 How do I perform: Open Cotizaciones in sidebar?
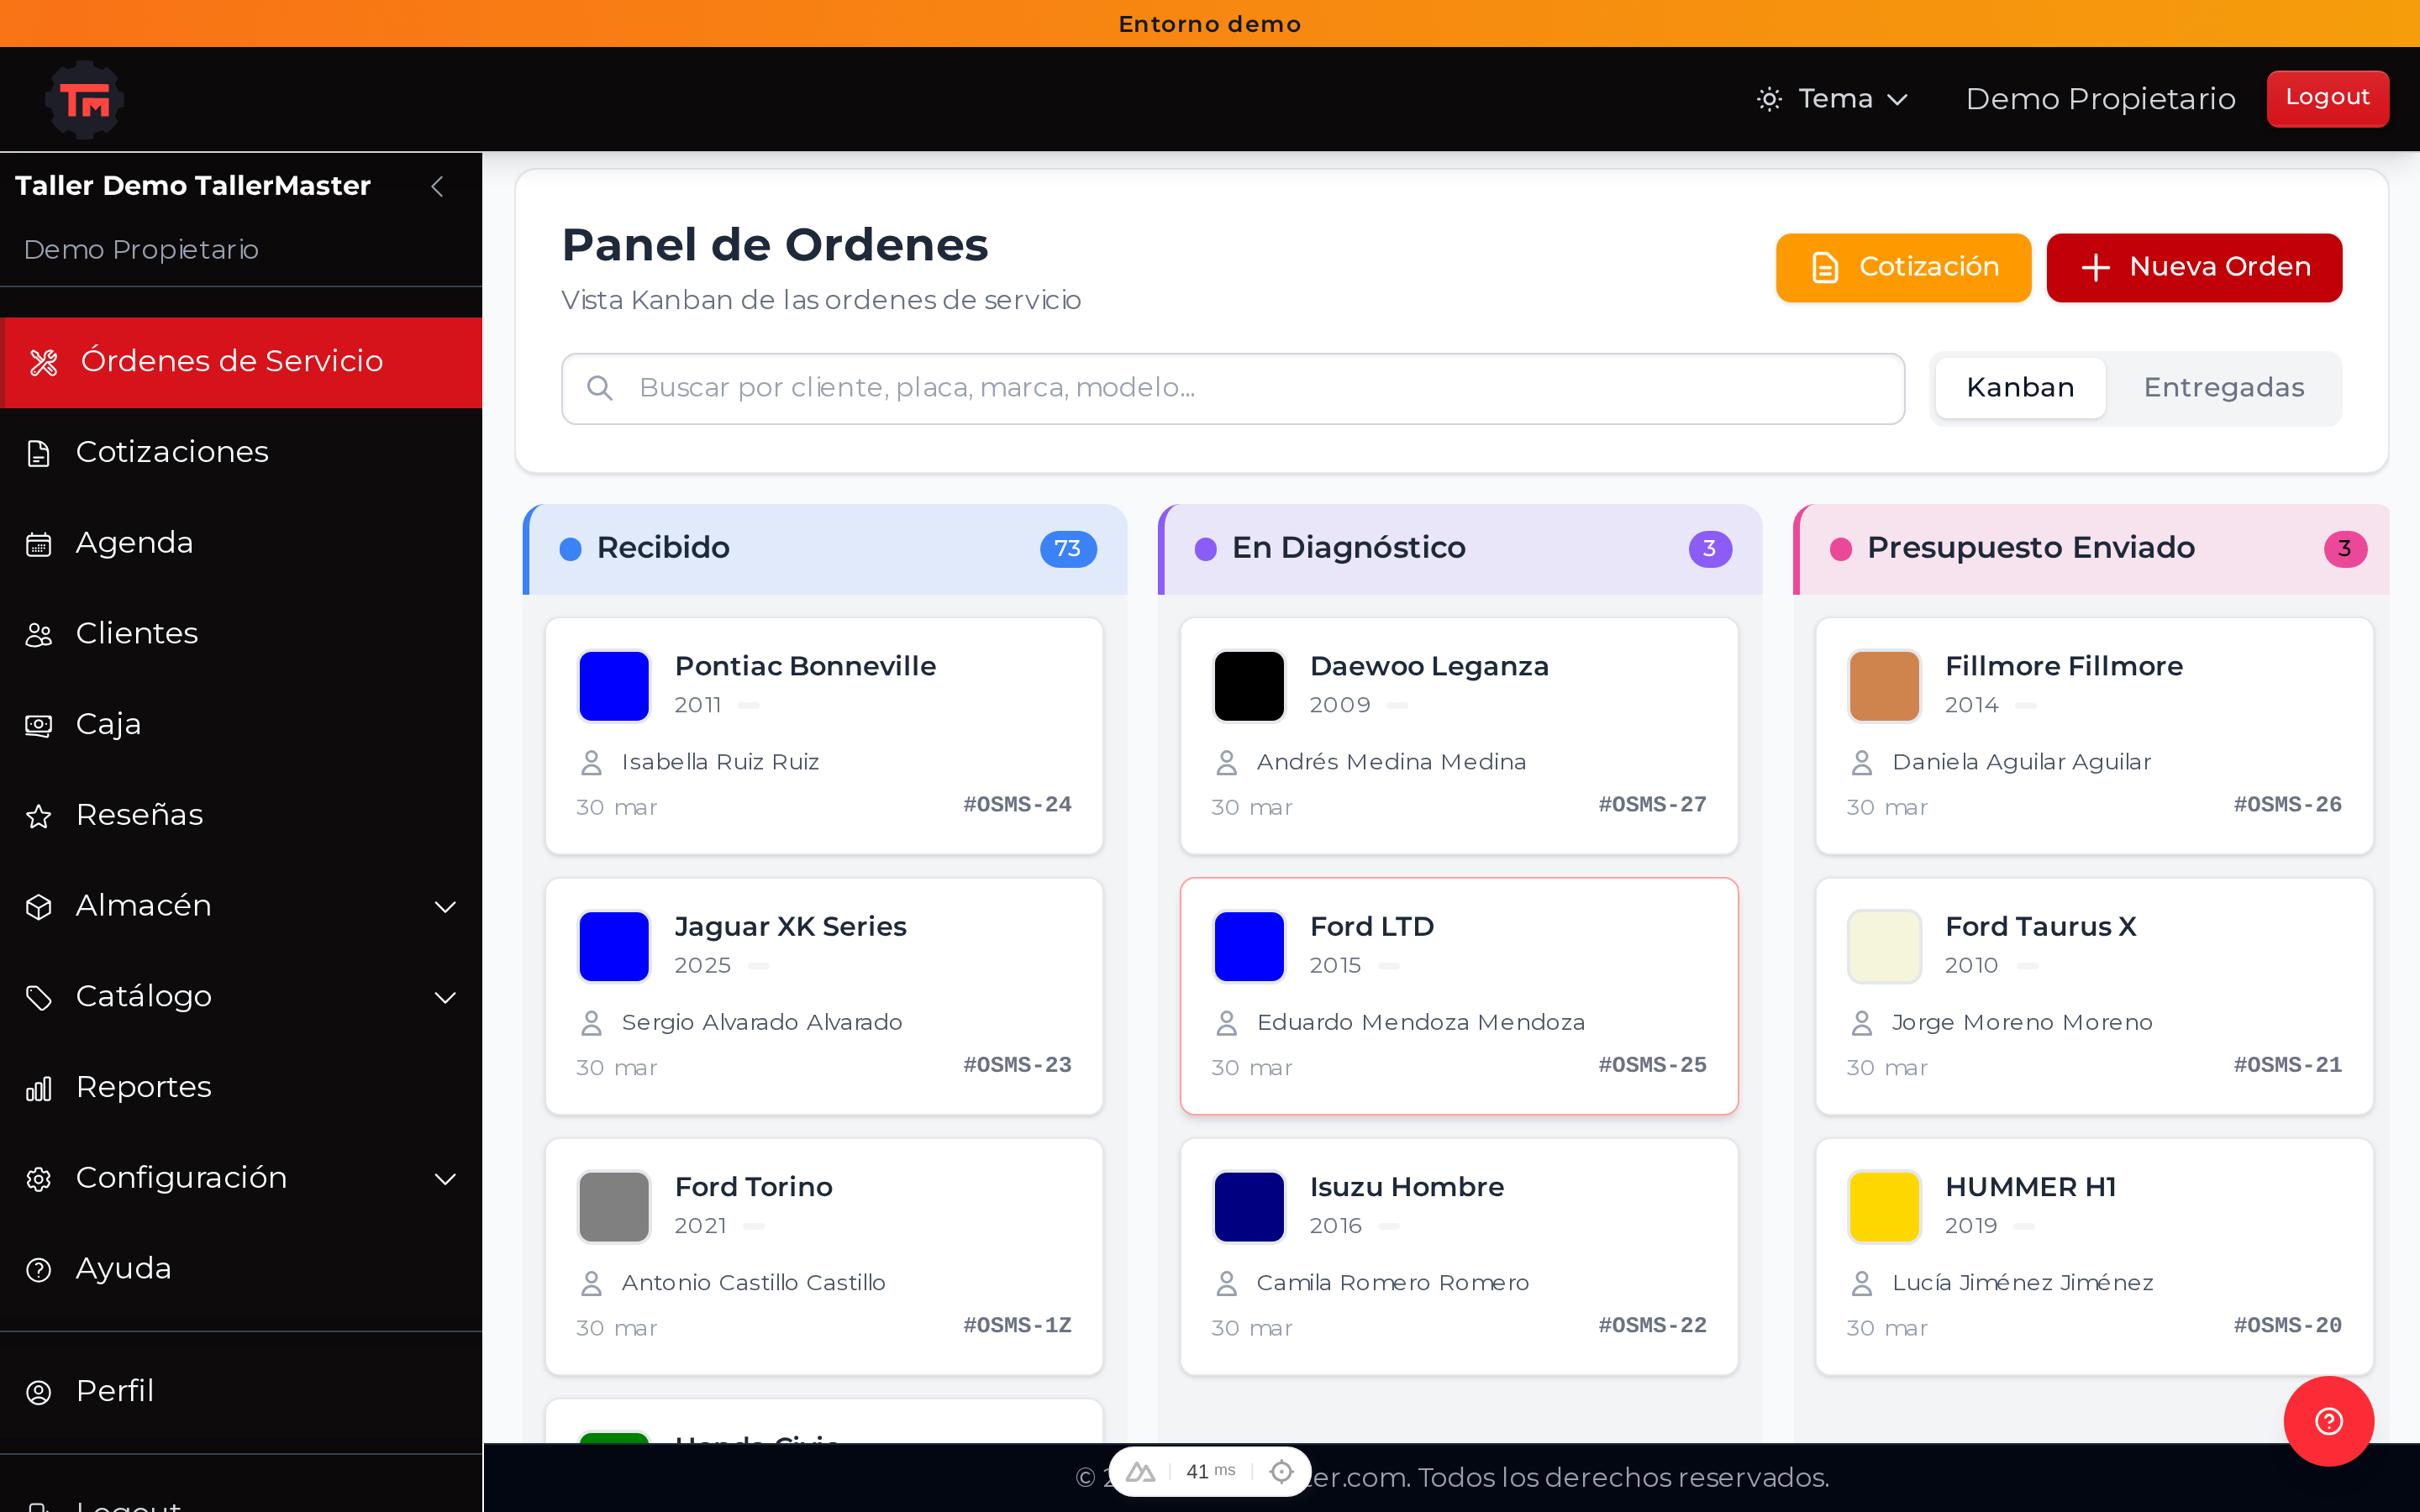[241, 453]
